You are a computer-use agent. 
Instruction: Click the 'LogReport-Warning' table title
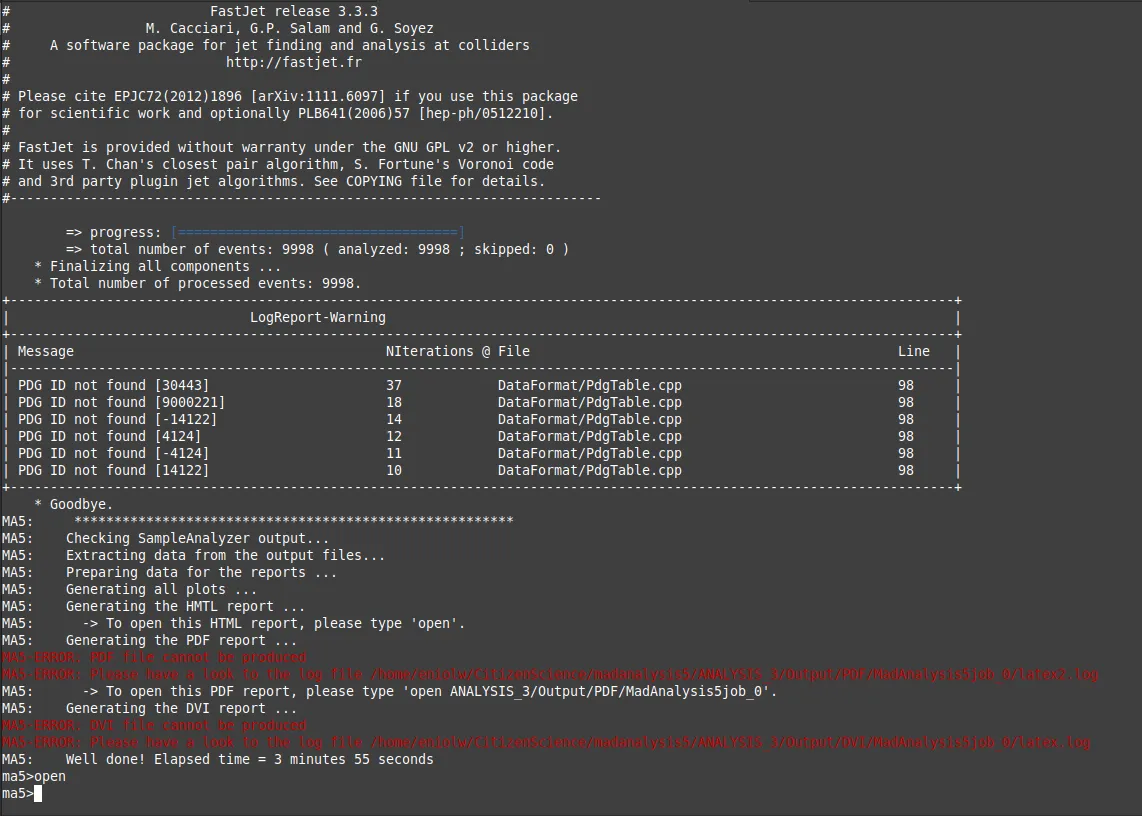[x=318, y=318]
